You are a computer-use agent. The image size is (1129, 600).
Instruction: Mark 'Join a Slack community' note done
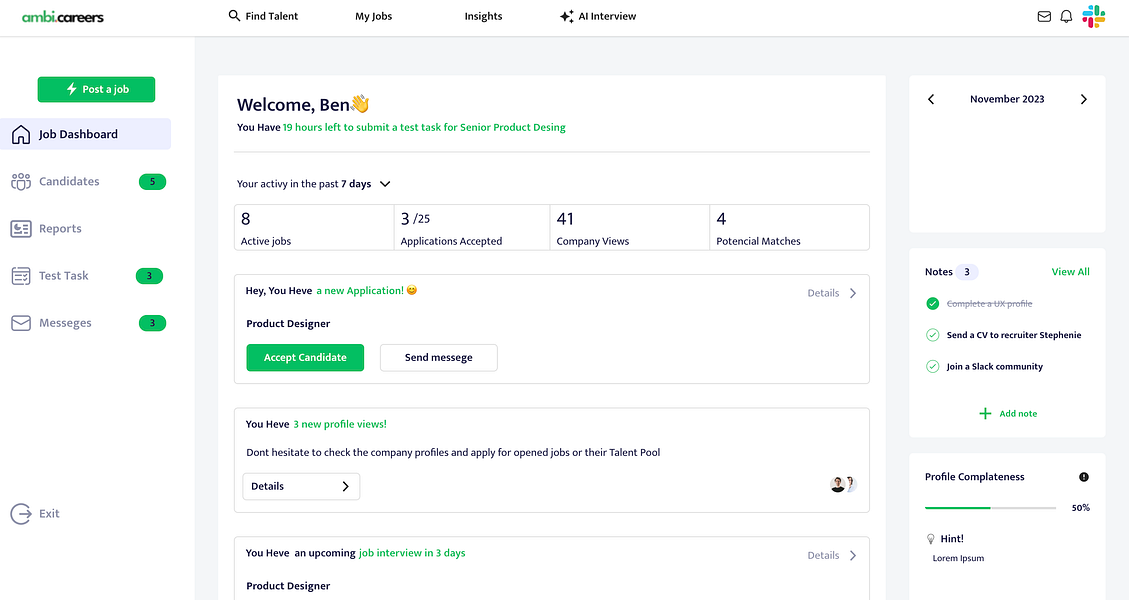[933, 367]
